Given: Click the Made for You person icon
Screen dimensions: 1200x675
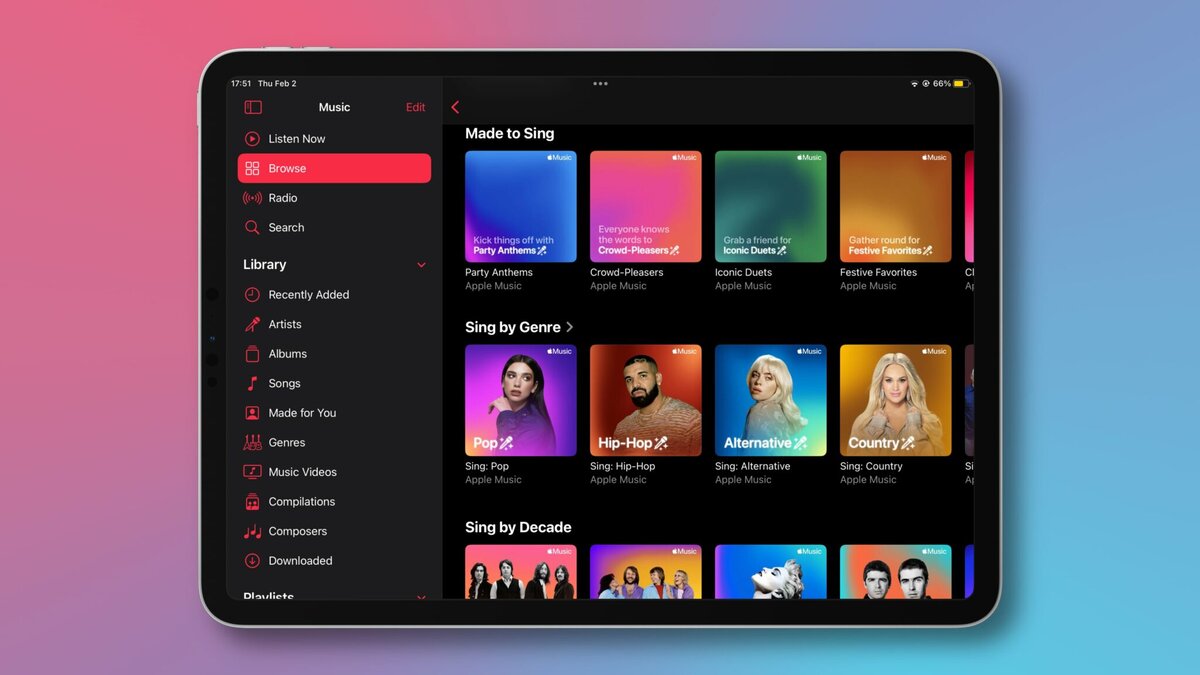Looking at the screenshot, I should coord(252,413).
